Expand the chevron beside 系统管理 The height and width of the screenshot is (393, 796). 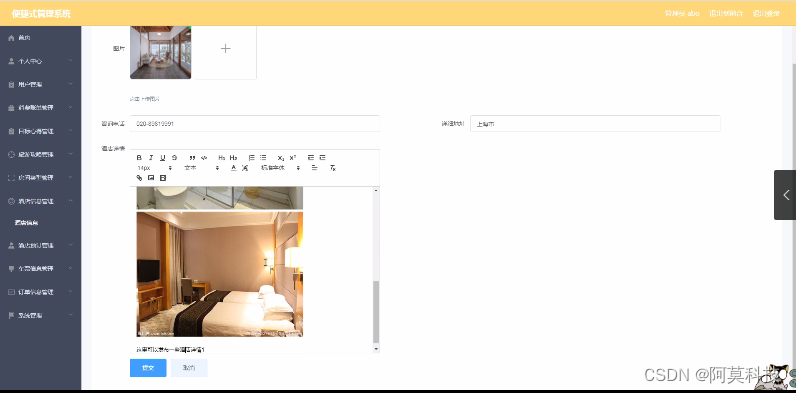tap(71, 315)
